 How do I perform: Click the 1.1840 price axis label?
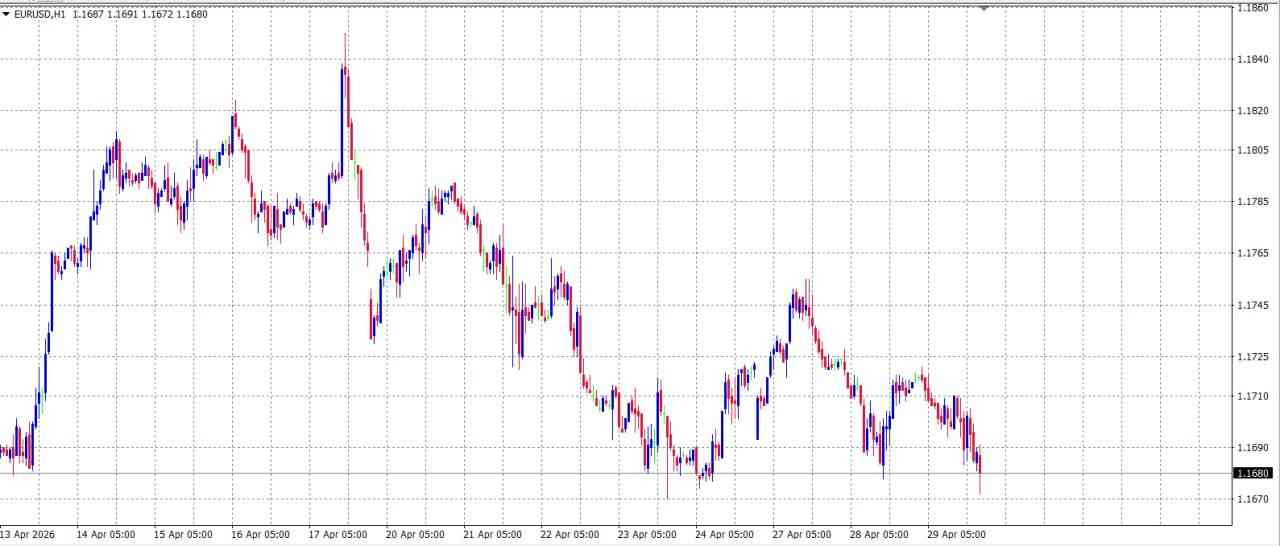[x=1252, y=59]
